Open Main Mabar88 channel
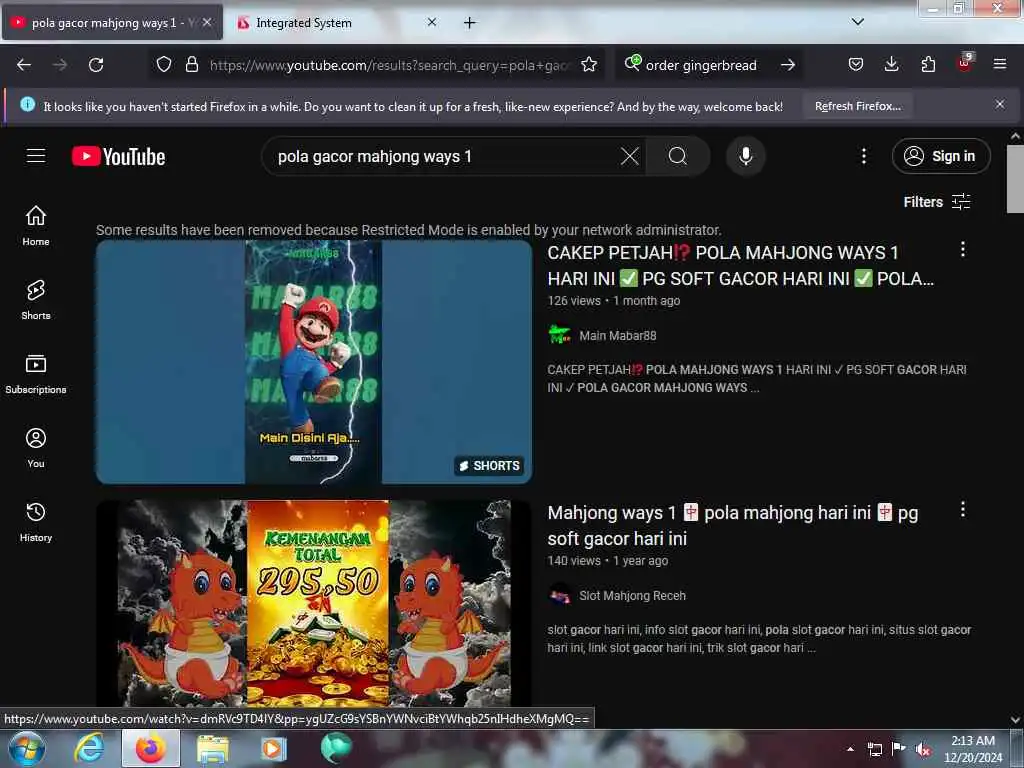Viewport: 1024px width, 768px height. click(x=617, y=336)
